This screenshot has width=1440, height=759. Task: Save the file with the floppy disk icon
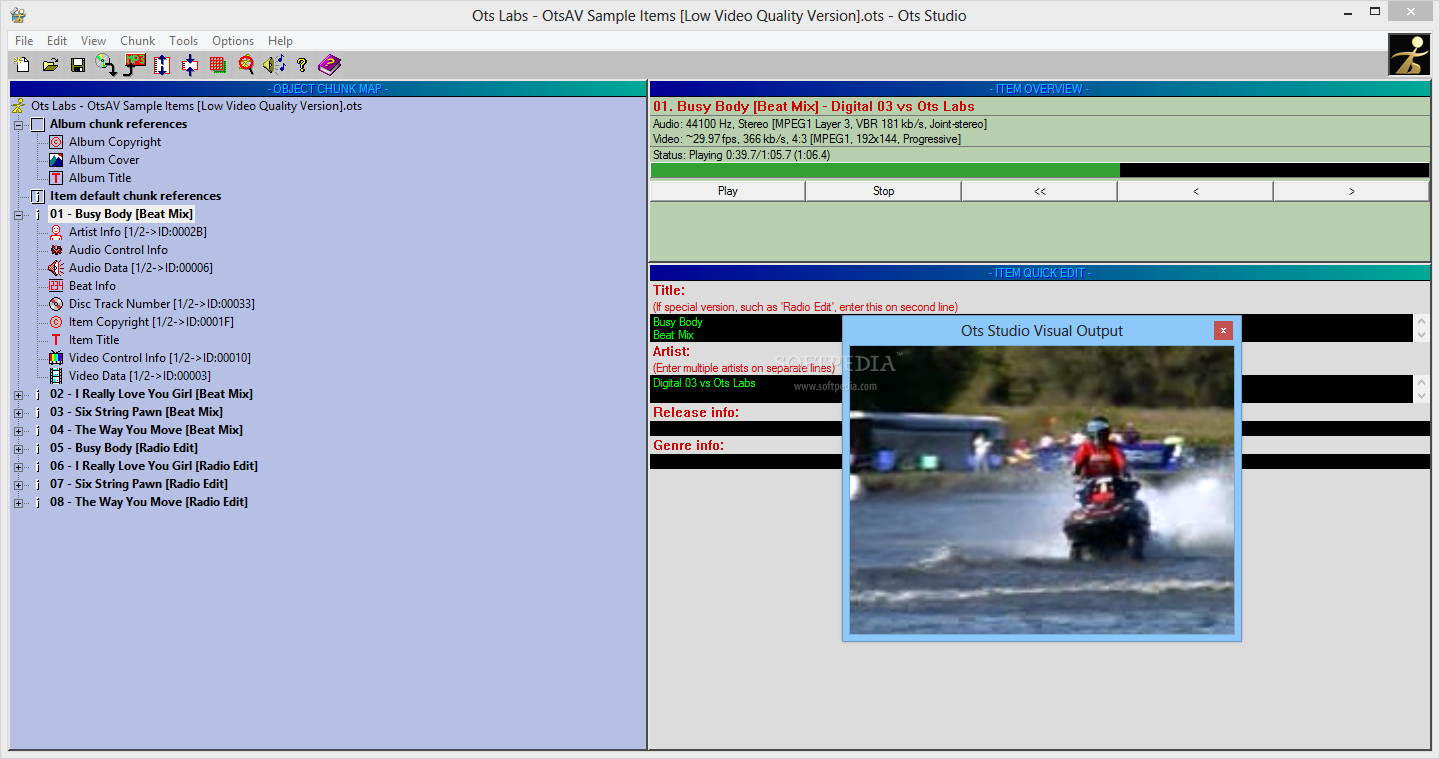pos(78,65)
